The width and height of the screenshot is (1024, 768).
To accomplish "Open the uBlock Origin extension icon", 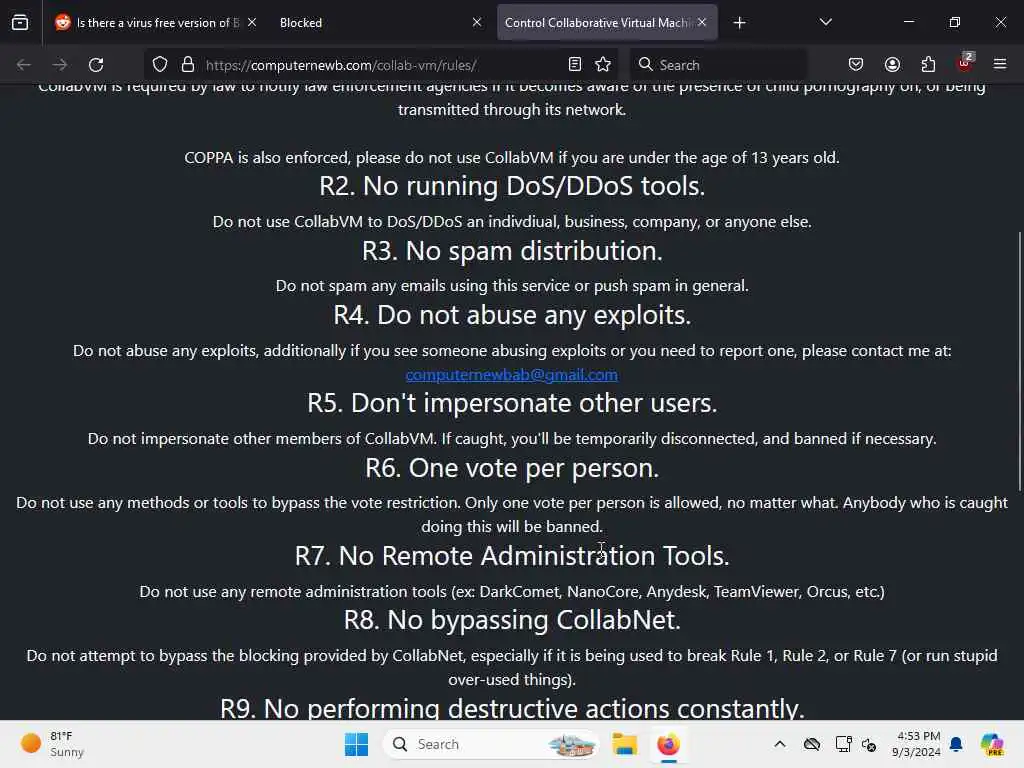I will tap(965, 63).
